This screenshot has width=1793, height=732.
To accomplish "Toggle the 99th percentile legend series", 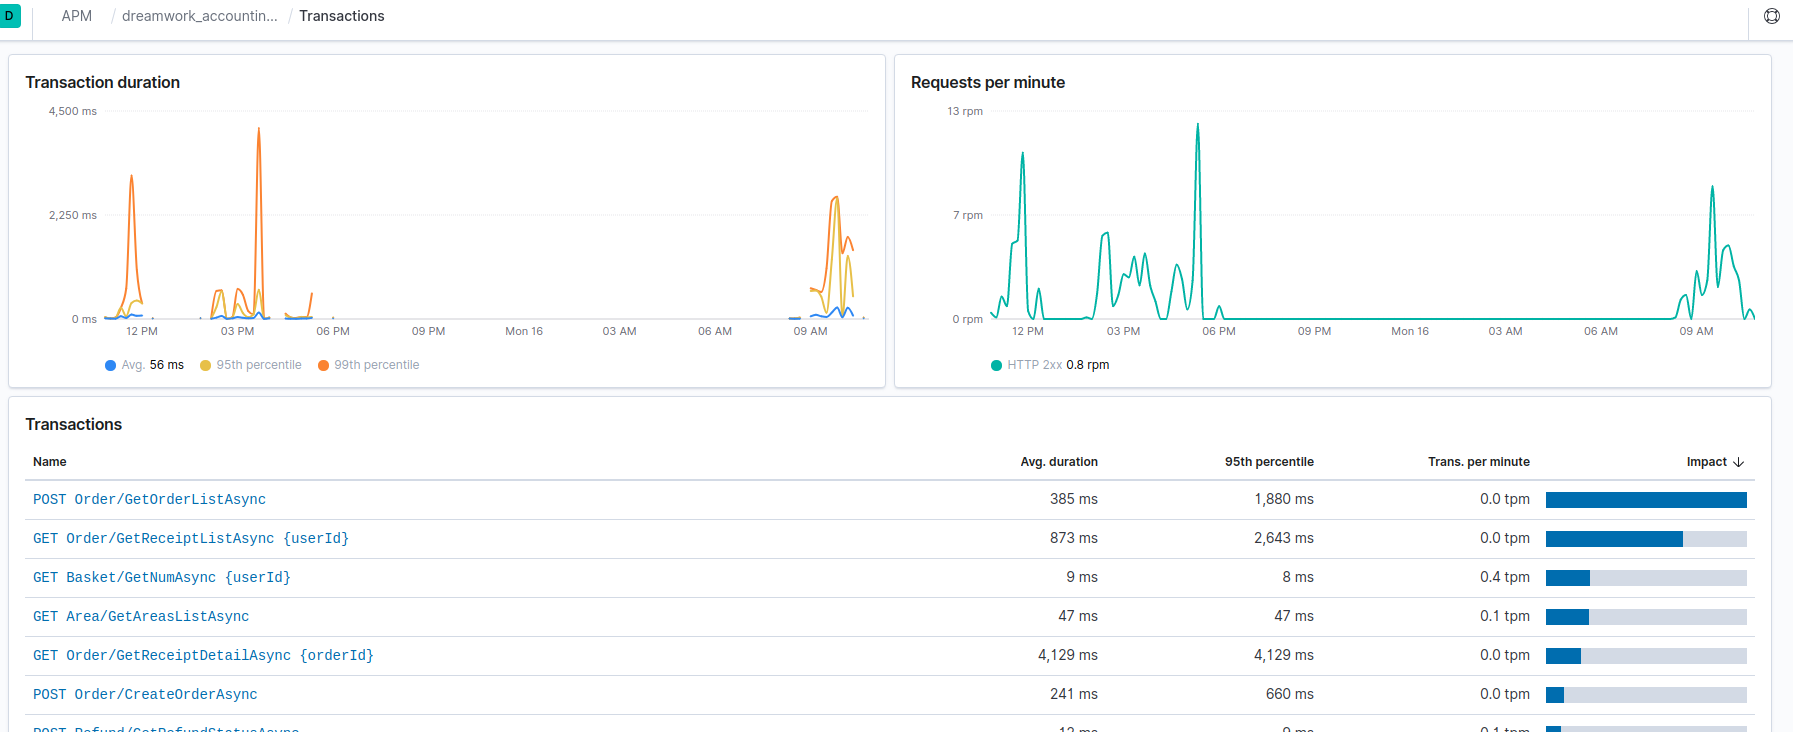I will tap(368, 365).
